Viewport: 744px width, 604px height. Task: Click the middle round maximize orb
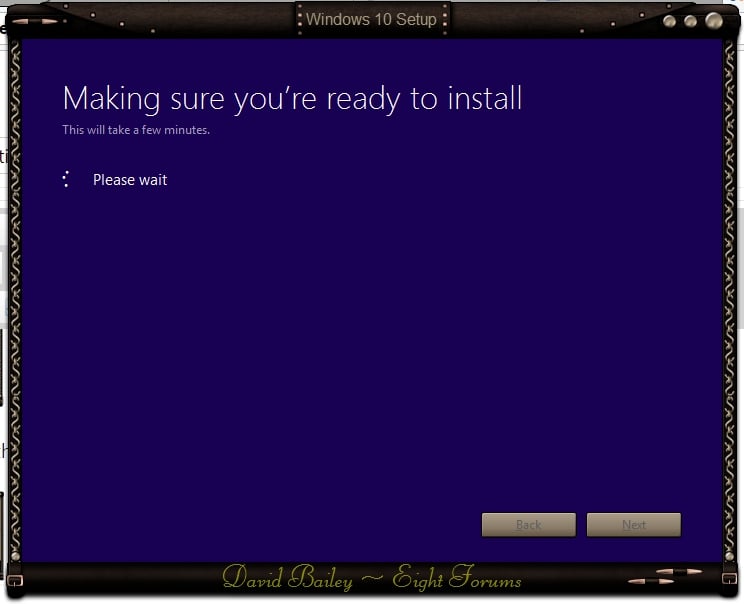pos(690,21)
